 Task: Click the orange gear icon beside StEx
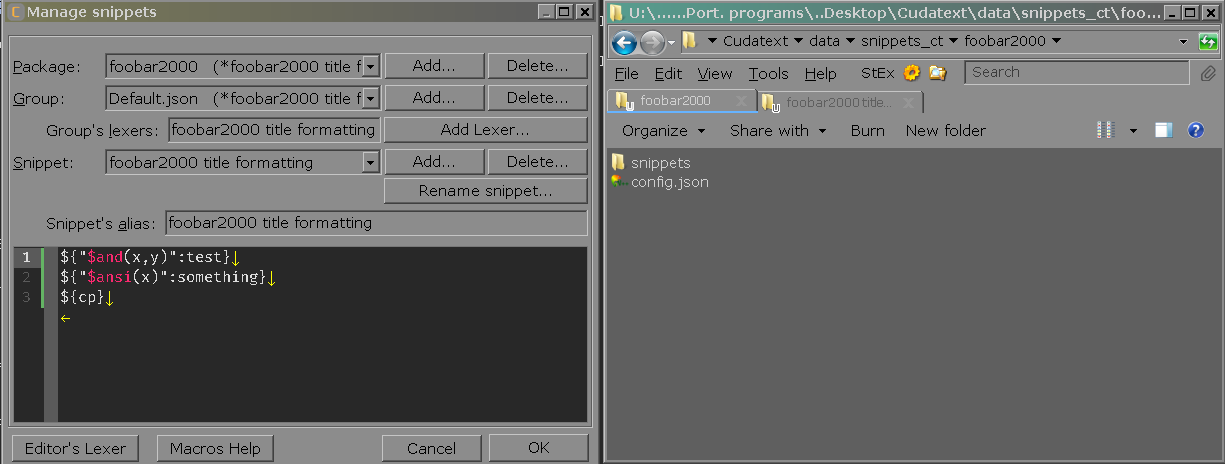point(911,73)
